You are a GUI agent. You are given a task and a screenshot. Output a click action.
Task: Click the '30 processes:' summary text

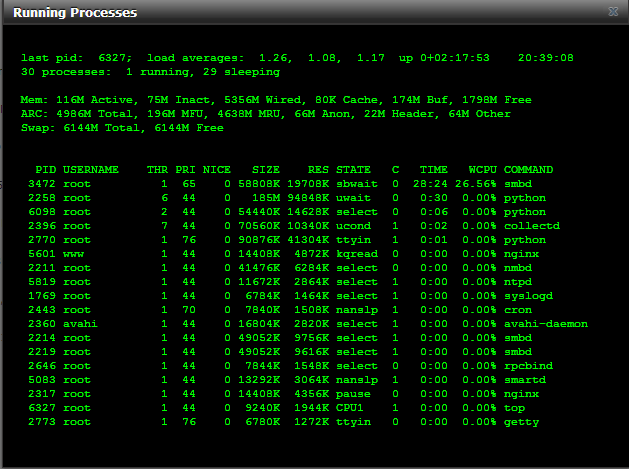click(x=66, y=72)
